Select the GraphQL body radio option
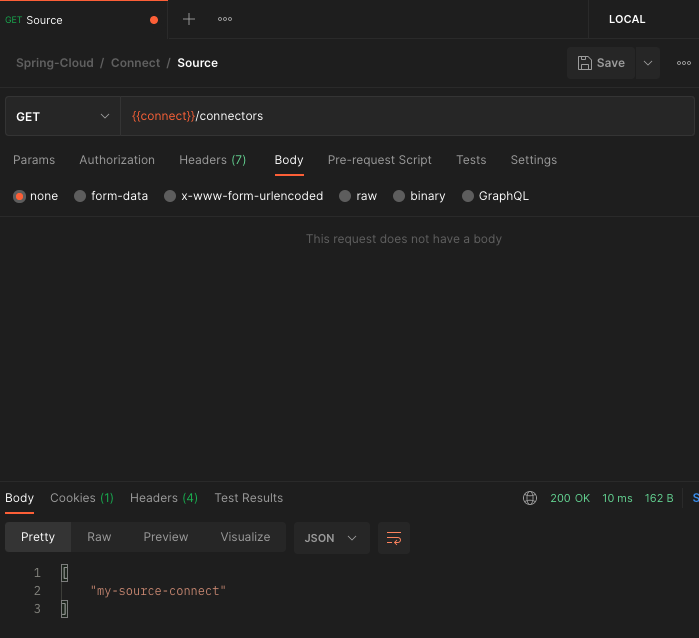Viewport: 699px width, 638px height. 468,196
